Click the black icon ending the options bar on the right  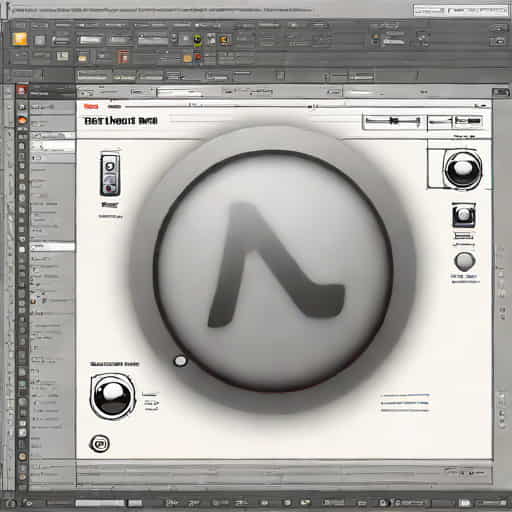[501, 92]
